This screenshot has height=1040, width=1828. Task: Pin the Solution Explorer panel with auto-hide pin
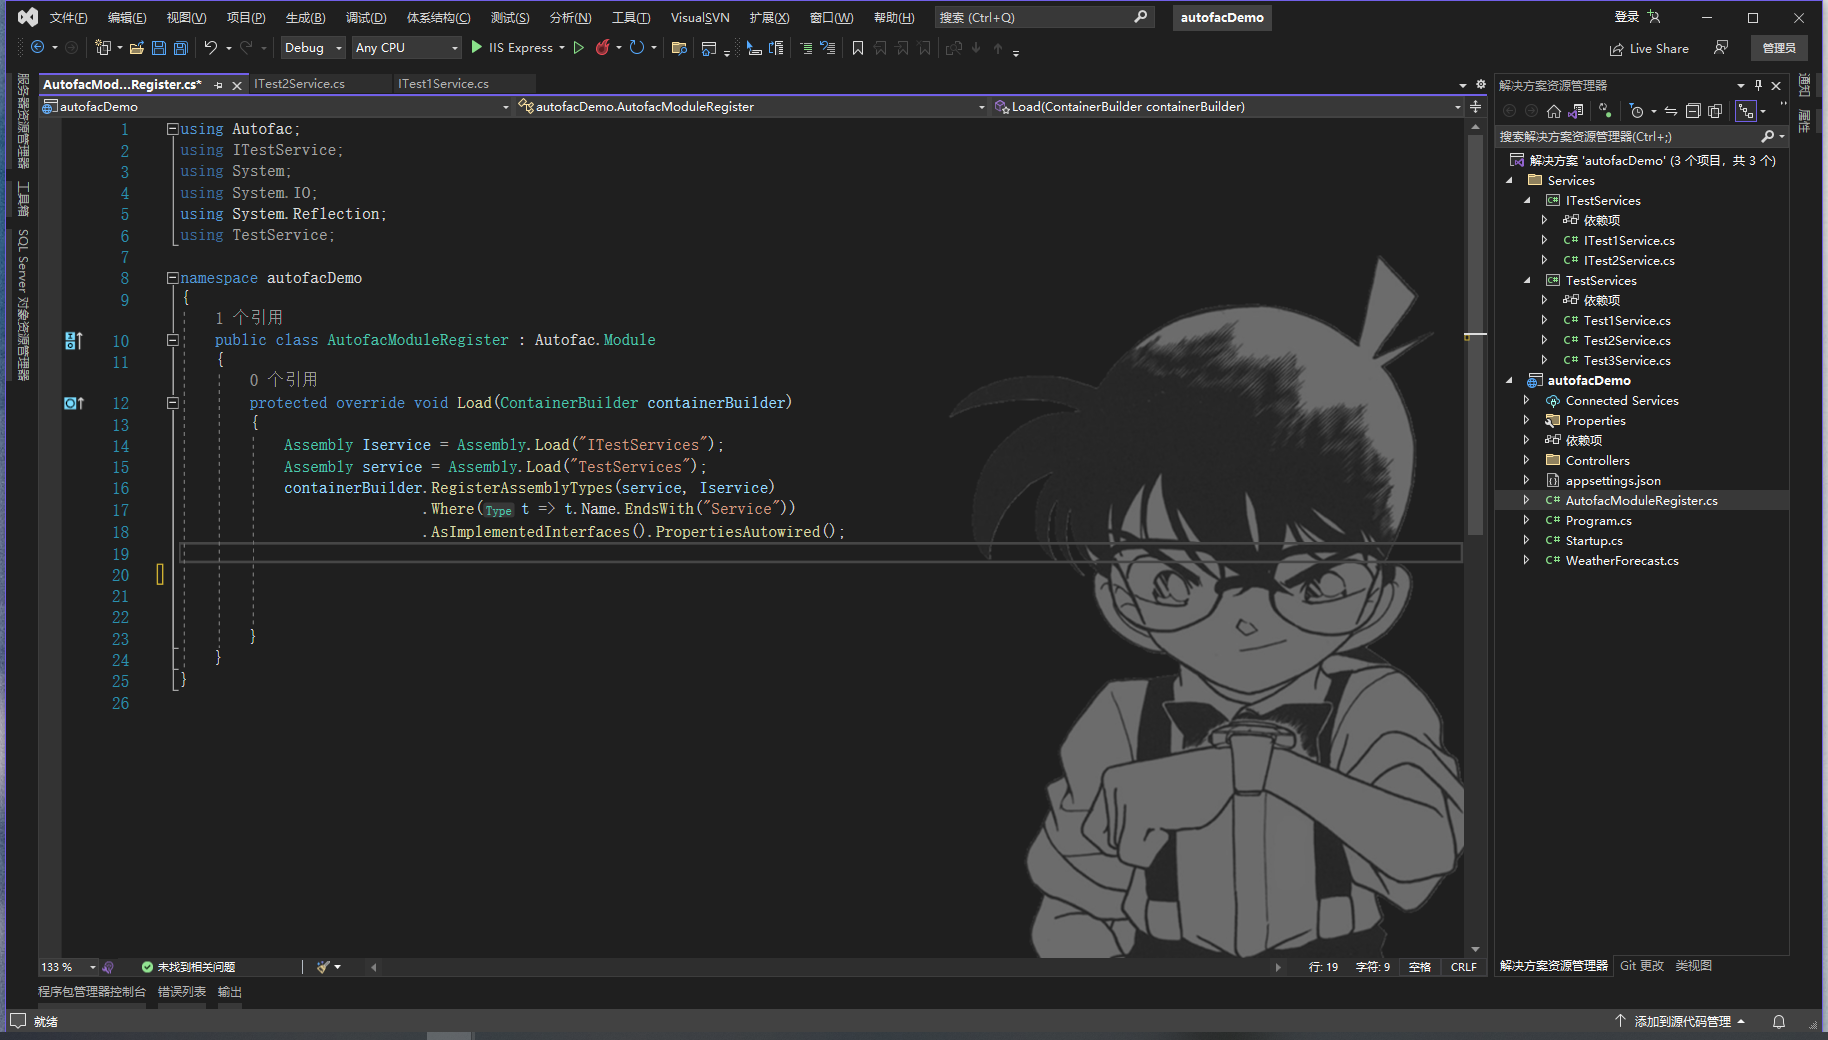[x=1758, y=85]
